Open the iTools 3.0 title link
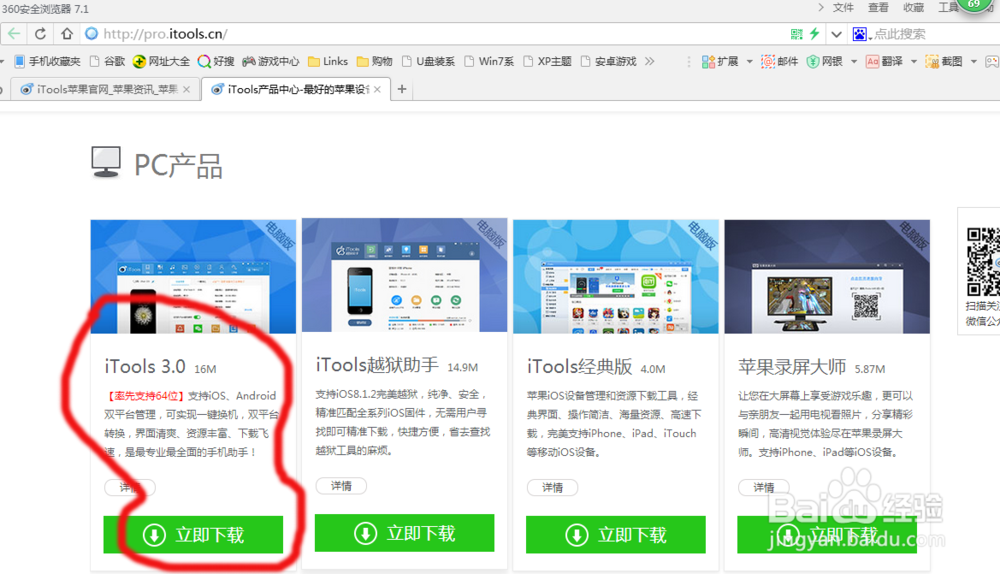This screenshot has width=1000, height=574. click(145, 367)
